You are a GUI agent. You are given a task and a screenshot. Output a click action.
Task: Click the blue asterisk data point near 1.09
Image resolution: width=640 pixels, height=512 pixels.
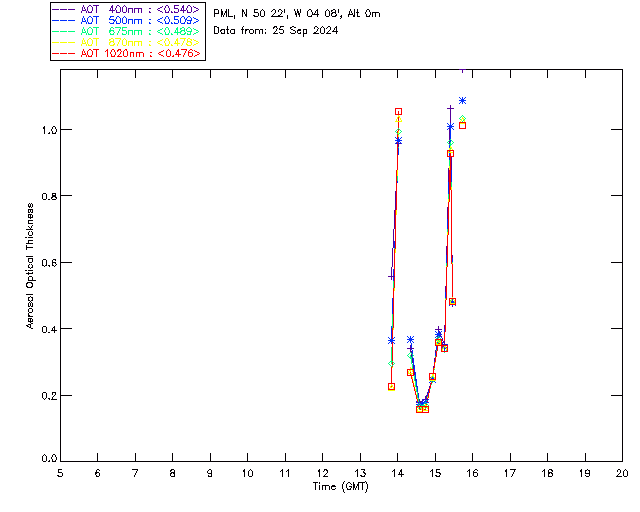pos(462,100)
